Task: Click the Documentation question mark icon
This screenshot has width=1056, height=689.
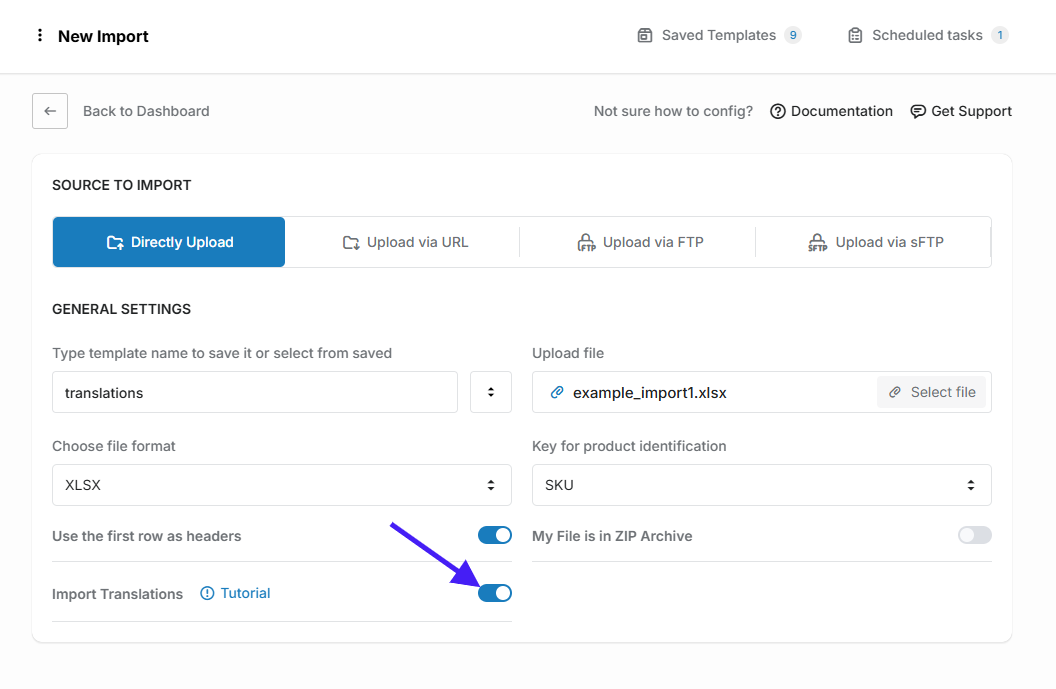Action: (x=778, y=112)
